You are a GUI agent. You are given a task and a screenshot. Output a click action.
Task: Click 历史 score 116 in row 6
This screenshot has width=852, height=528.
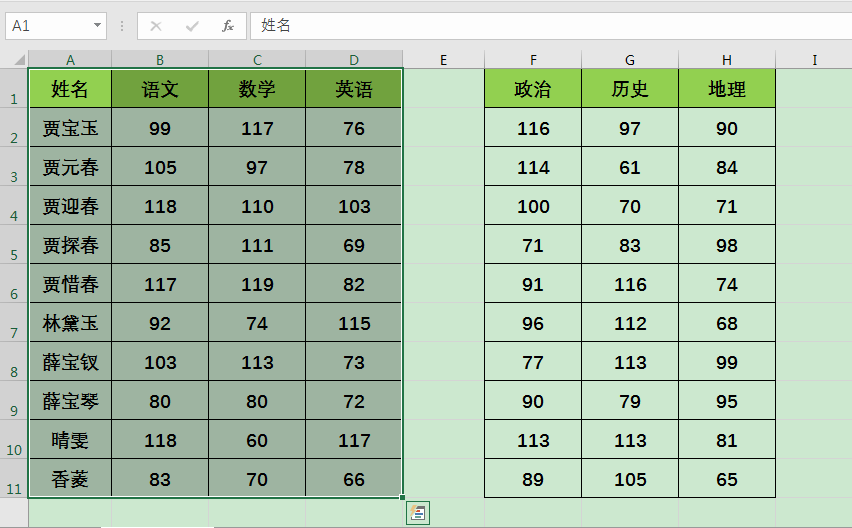[630, 284]
